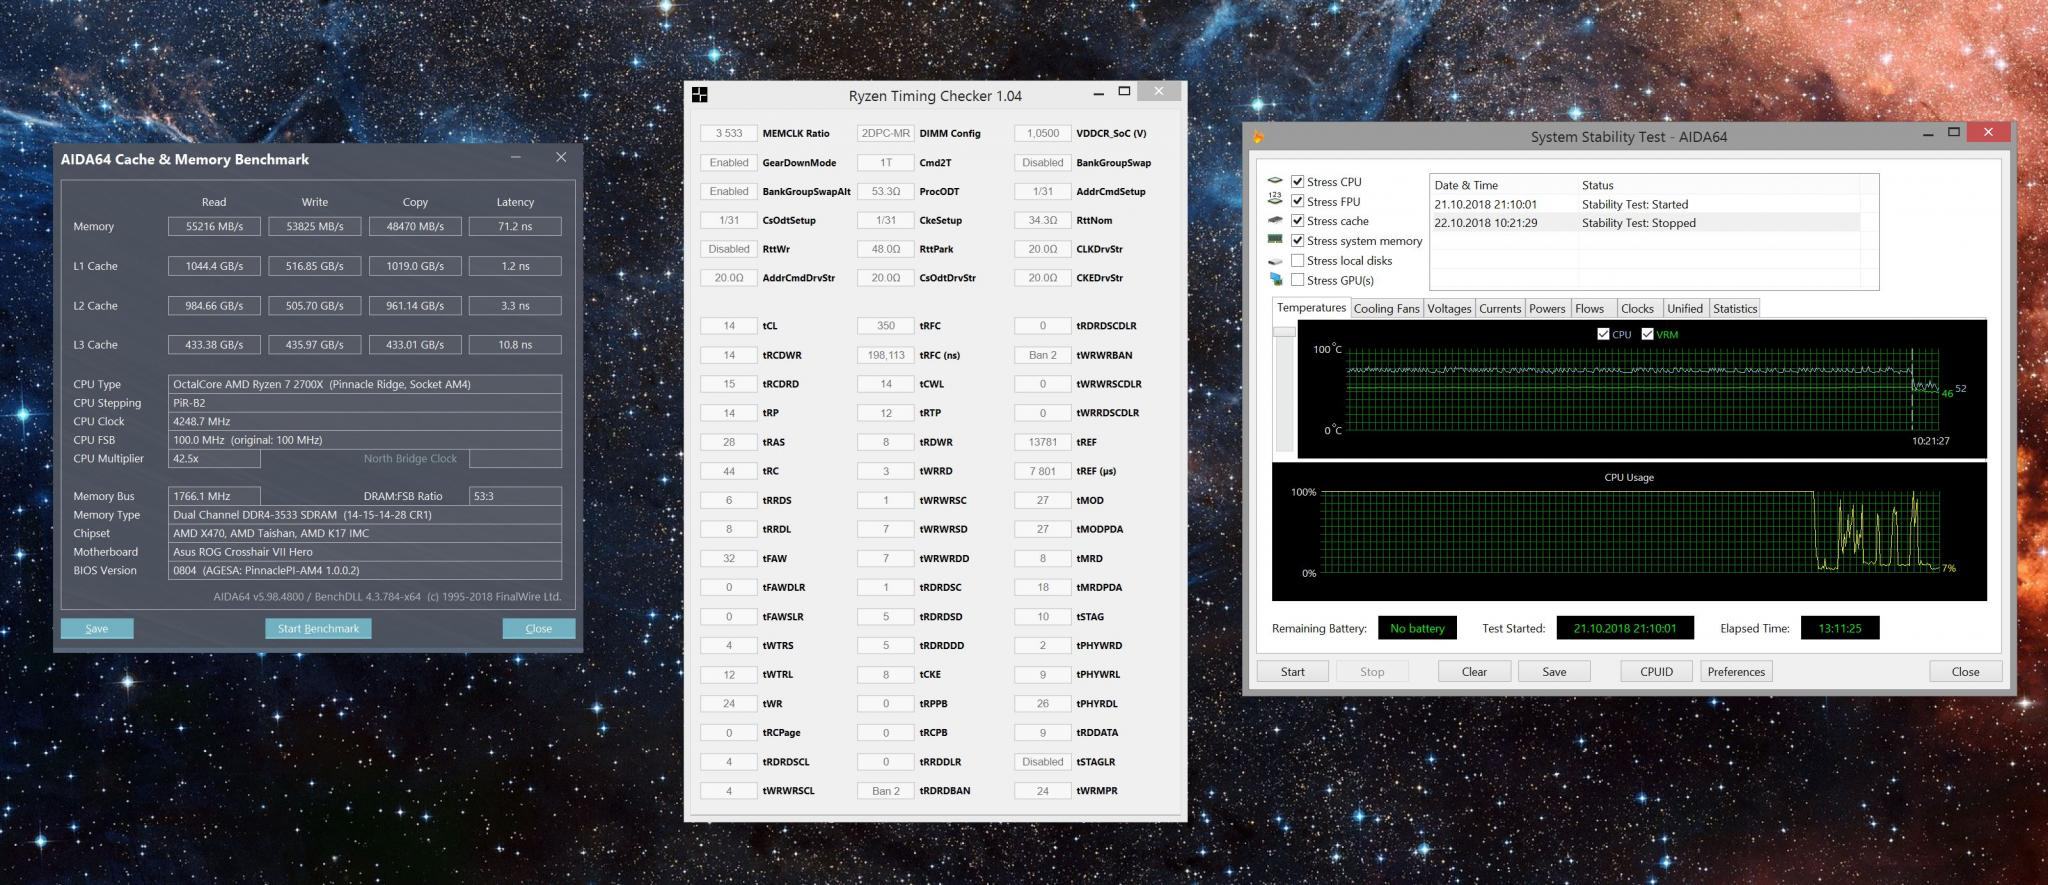Toggle the CPU graph legend checkbox
2048x885 pixels.
(x=1603, y=335)
